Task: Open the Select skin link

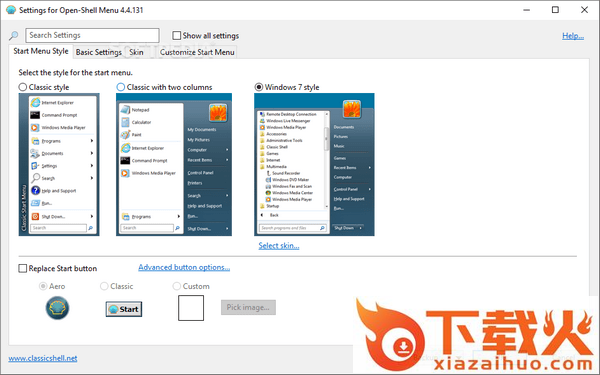Action: (x=279, y=246)
